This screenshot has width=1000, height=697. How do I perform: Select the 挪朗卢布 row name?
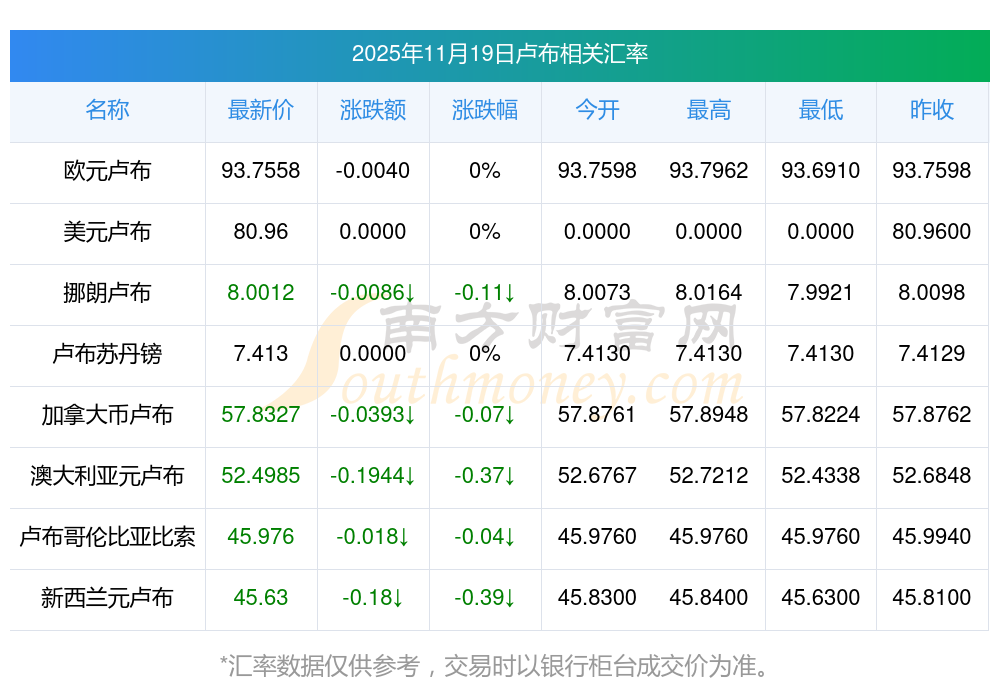point(107,293)
